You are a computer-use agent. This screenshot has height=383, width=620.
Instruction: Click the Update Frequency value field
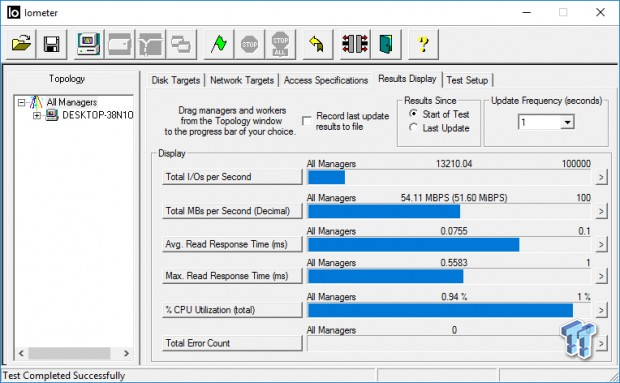pos(540,122)
